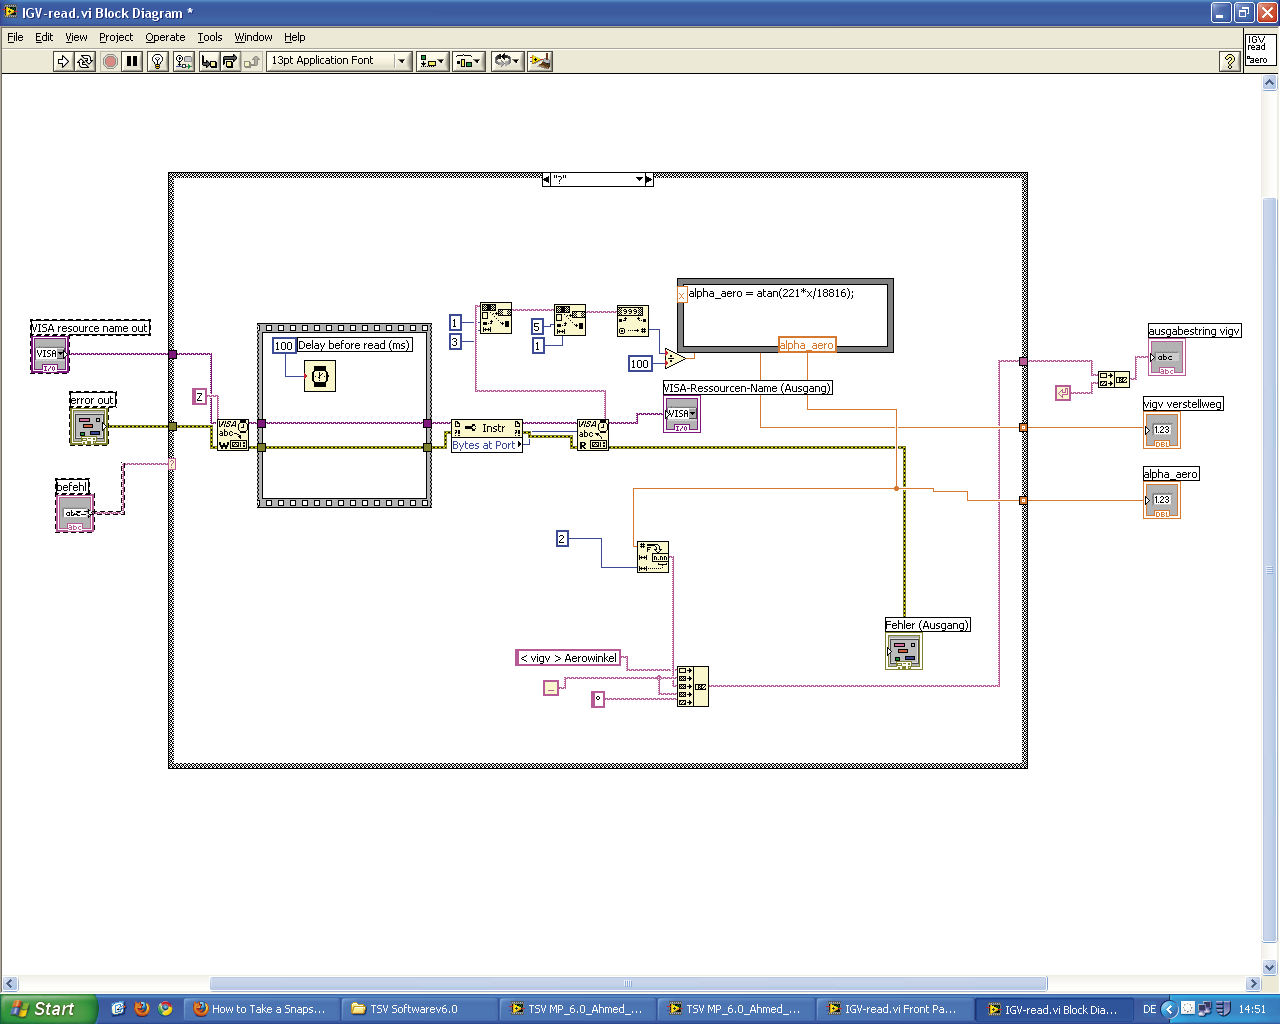
Task: Open the Help menu
Action: [x=294, y=37]
